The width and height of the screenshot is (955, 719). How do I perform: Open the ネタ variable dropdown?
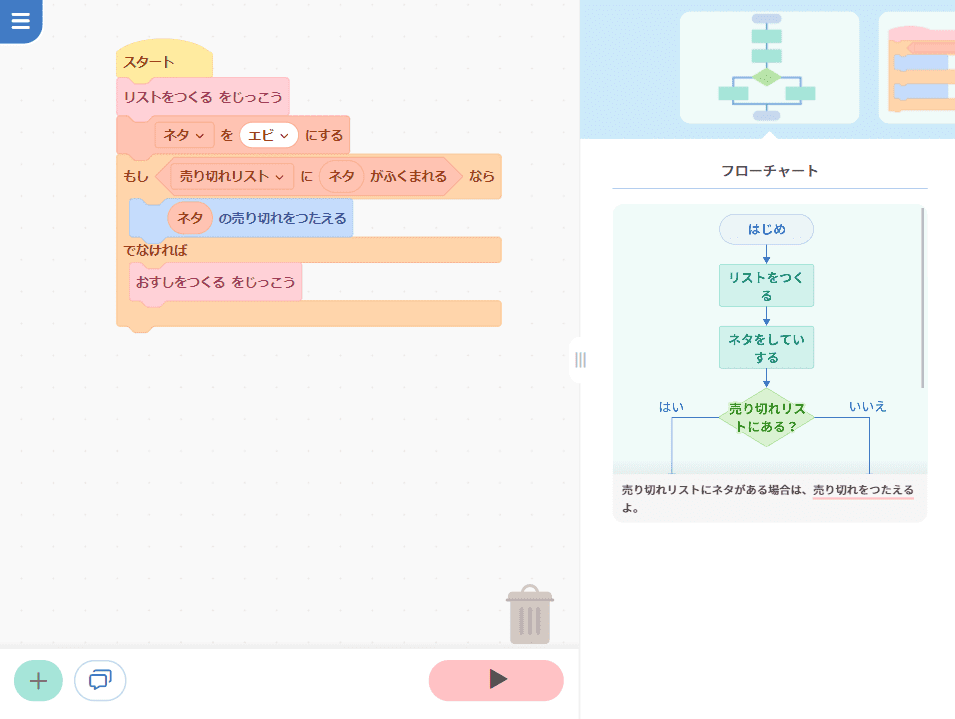point(184,135)
